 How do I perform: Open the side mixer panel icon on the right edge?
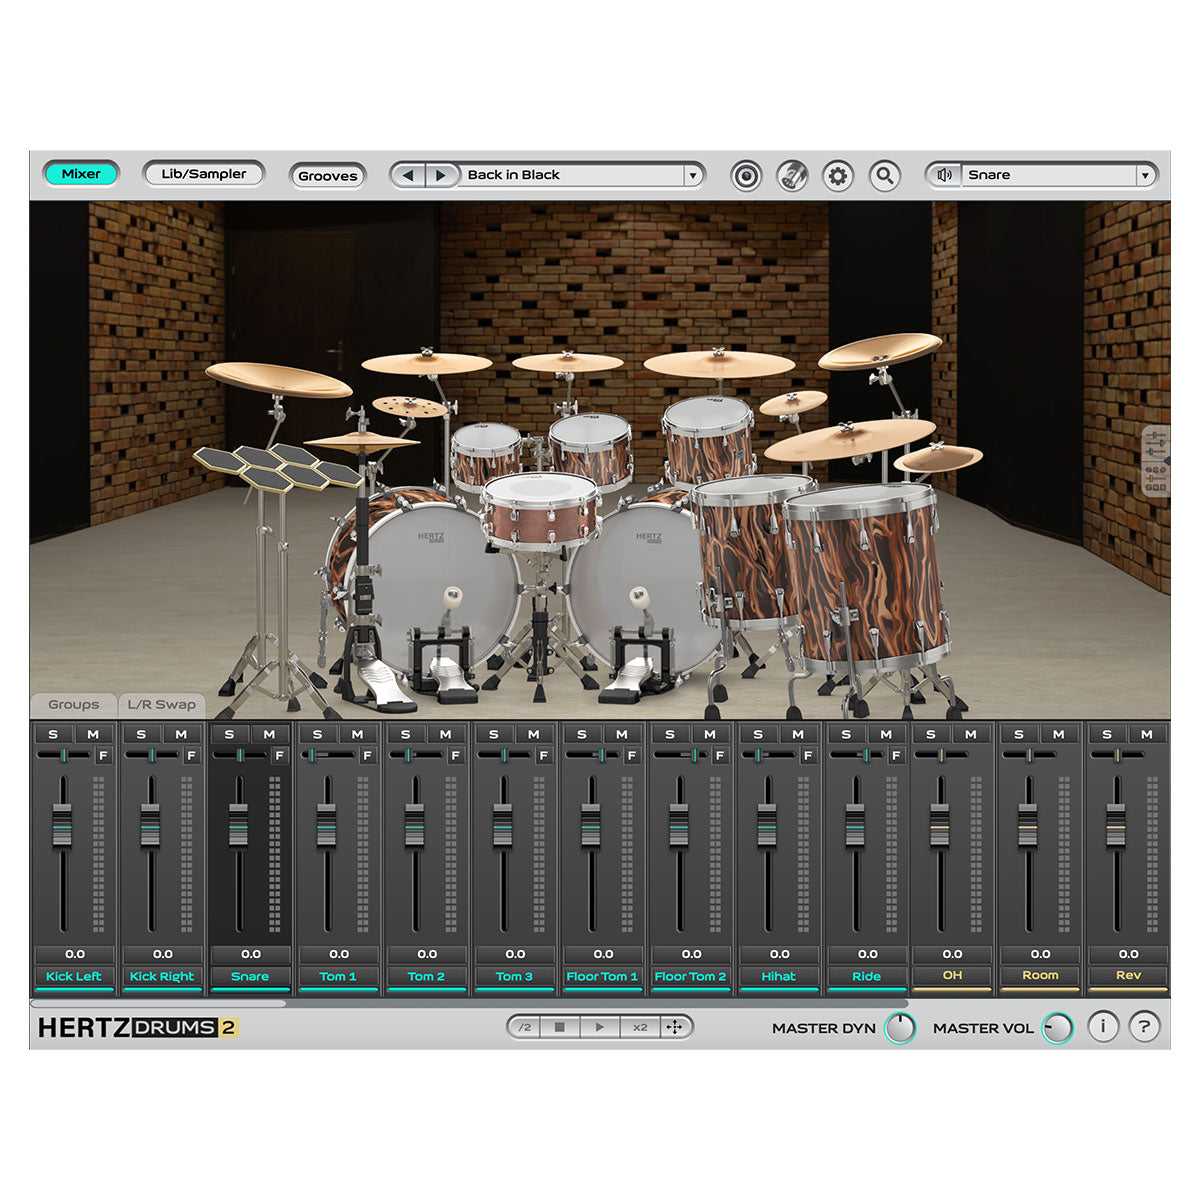(1156, 461)
